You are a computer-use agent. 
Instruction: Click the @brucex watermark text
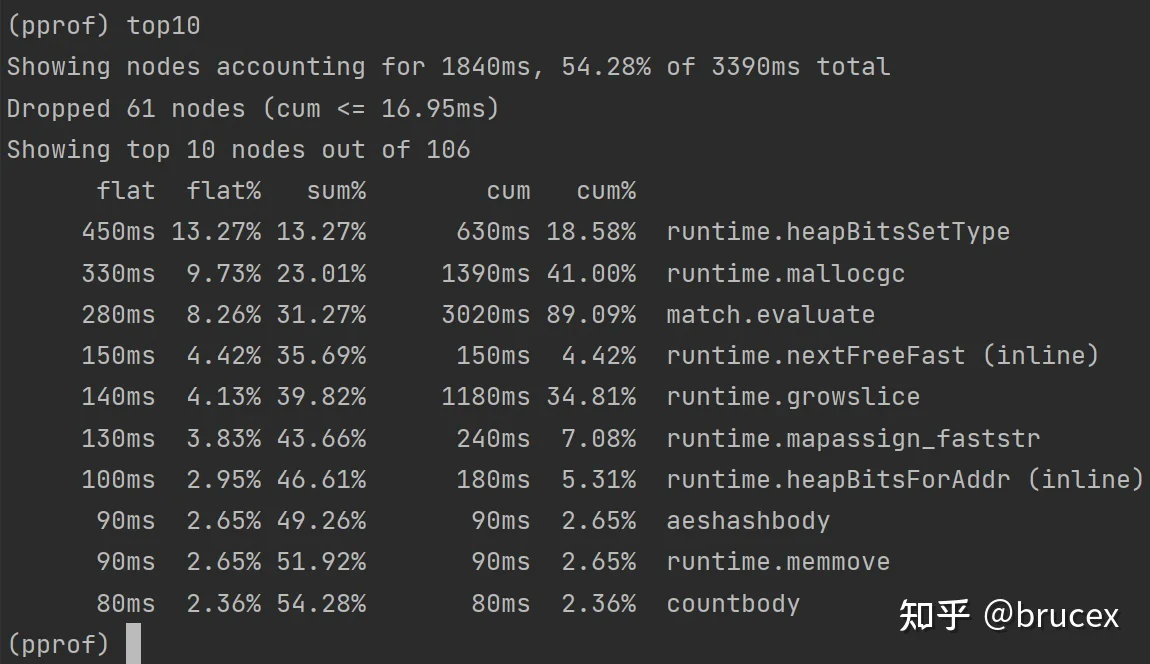(1051, 614)
